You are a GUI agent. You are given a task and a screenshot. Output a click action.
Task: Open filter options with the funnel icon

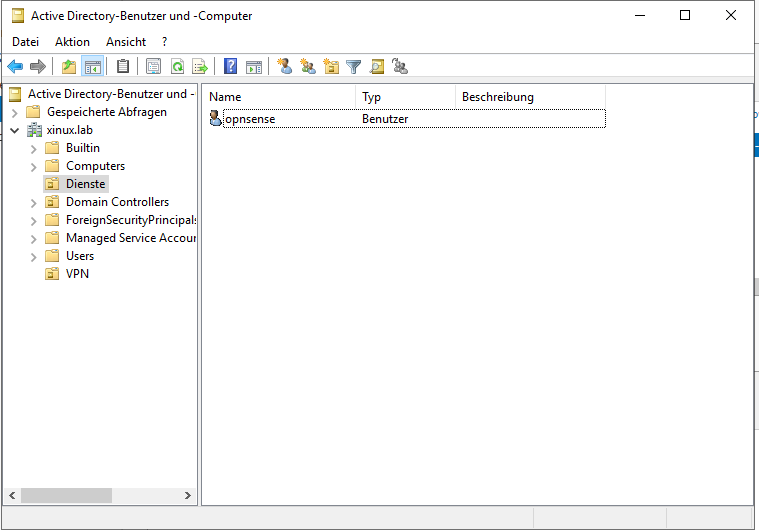[x=354, y=67]
